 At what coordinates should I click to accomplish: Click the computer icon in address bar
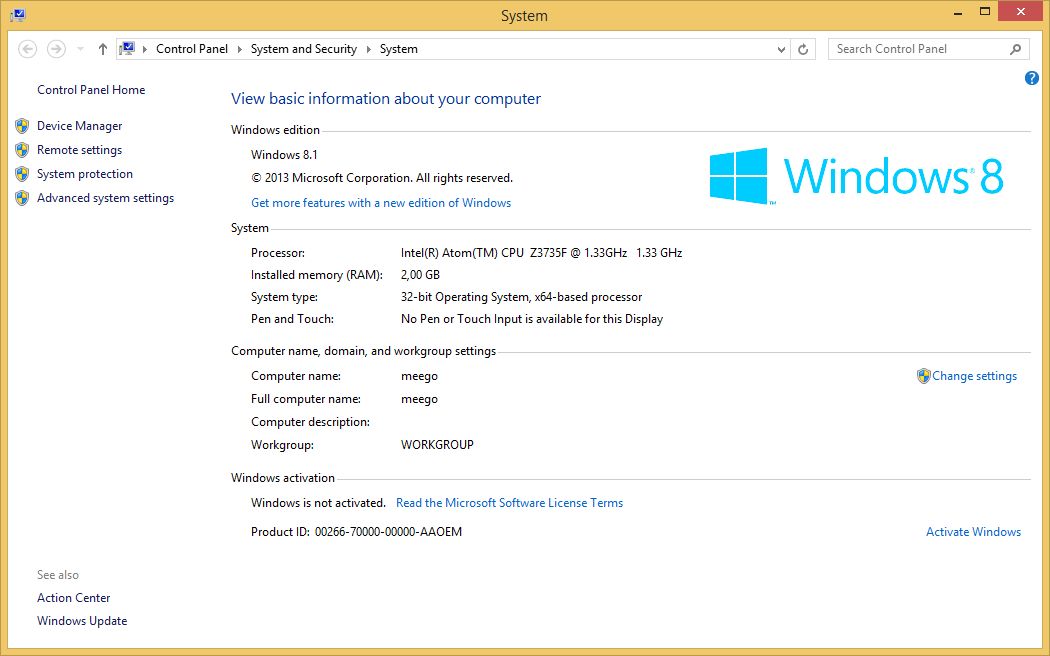point(127,49)
